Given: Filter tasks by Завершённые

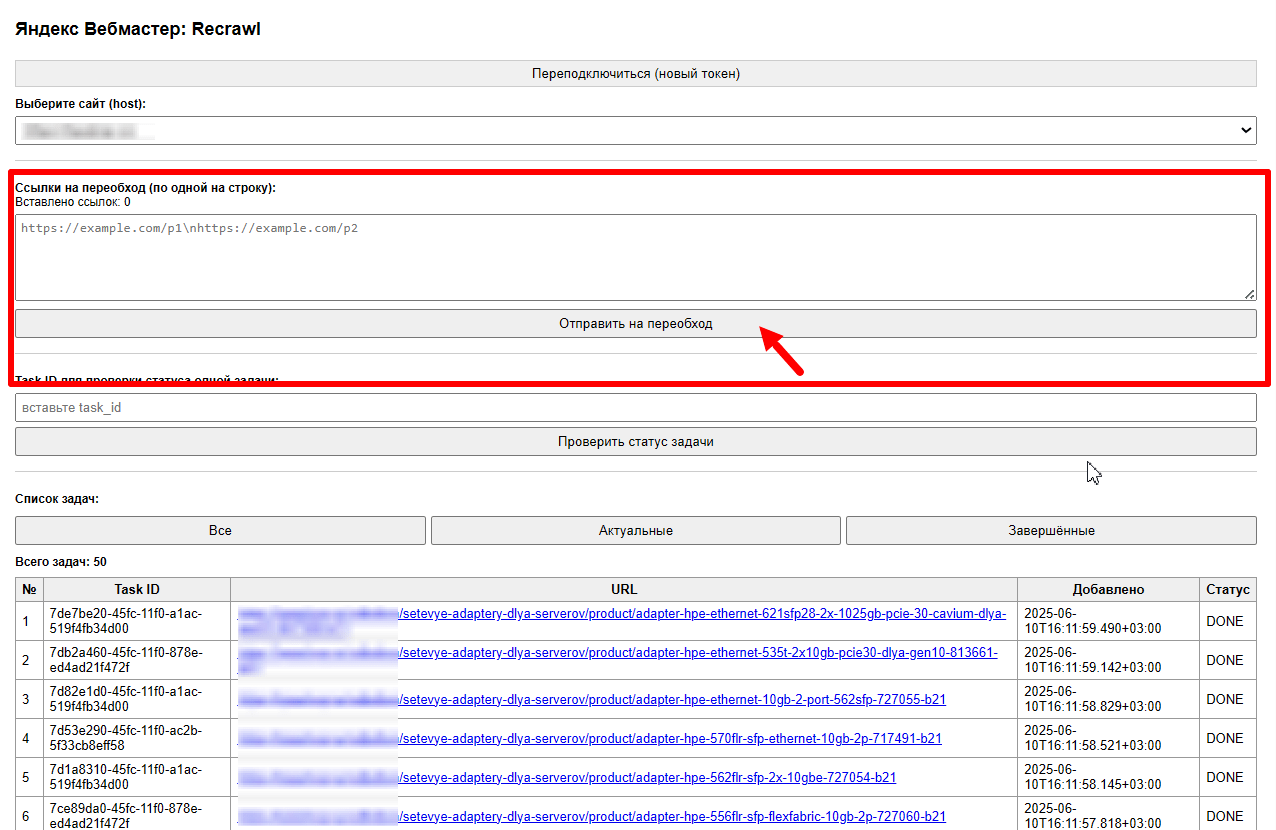Looking at the screenshot, I should pyautogui.click(x=1051, y=531).
